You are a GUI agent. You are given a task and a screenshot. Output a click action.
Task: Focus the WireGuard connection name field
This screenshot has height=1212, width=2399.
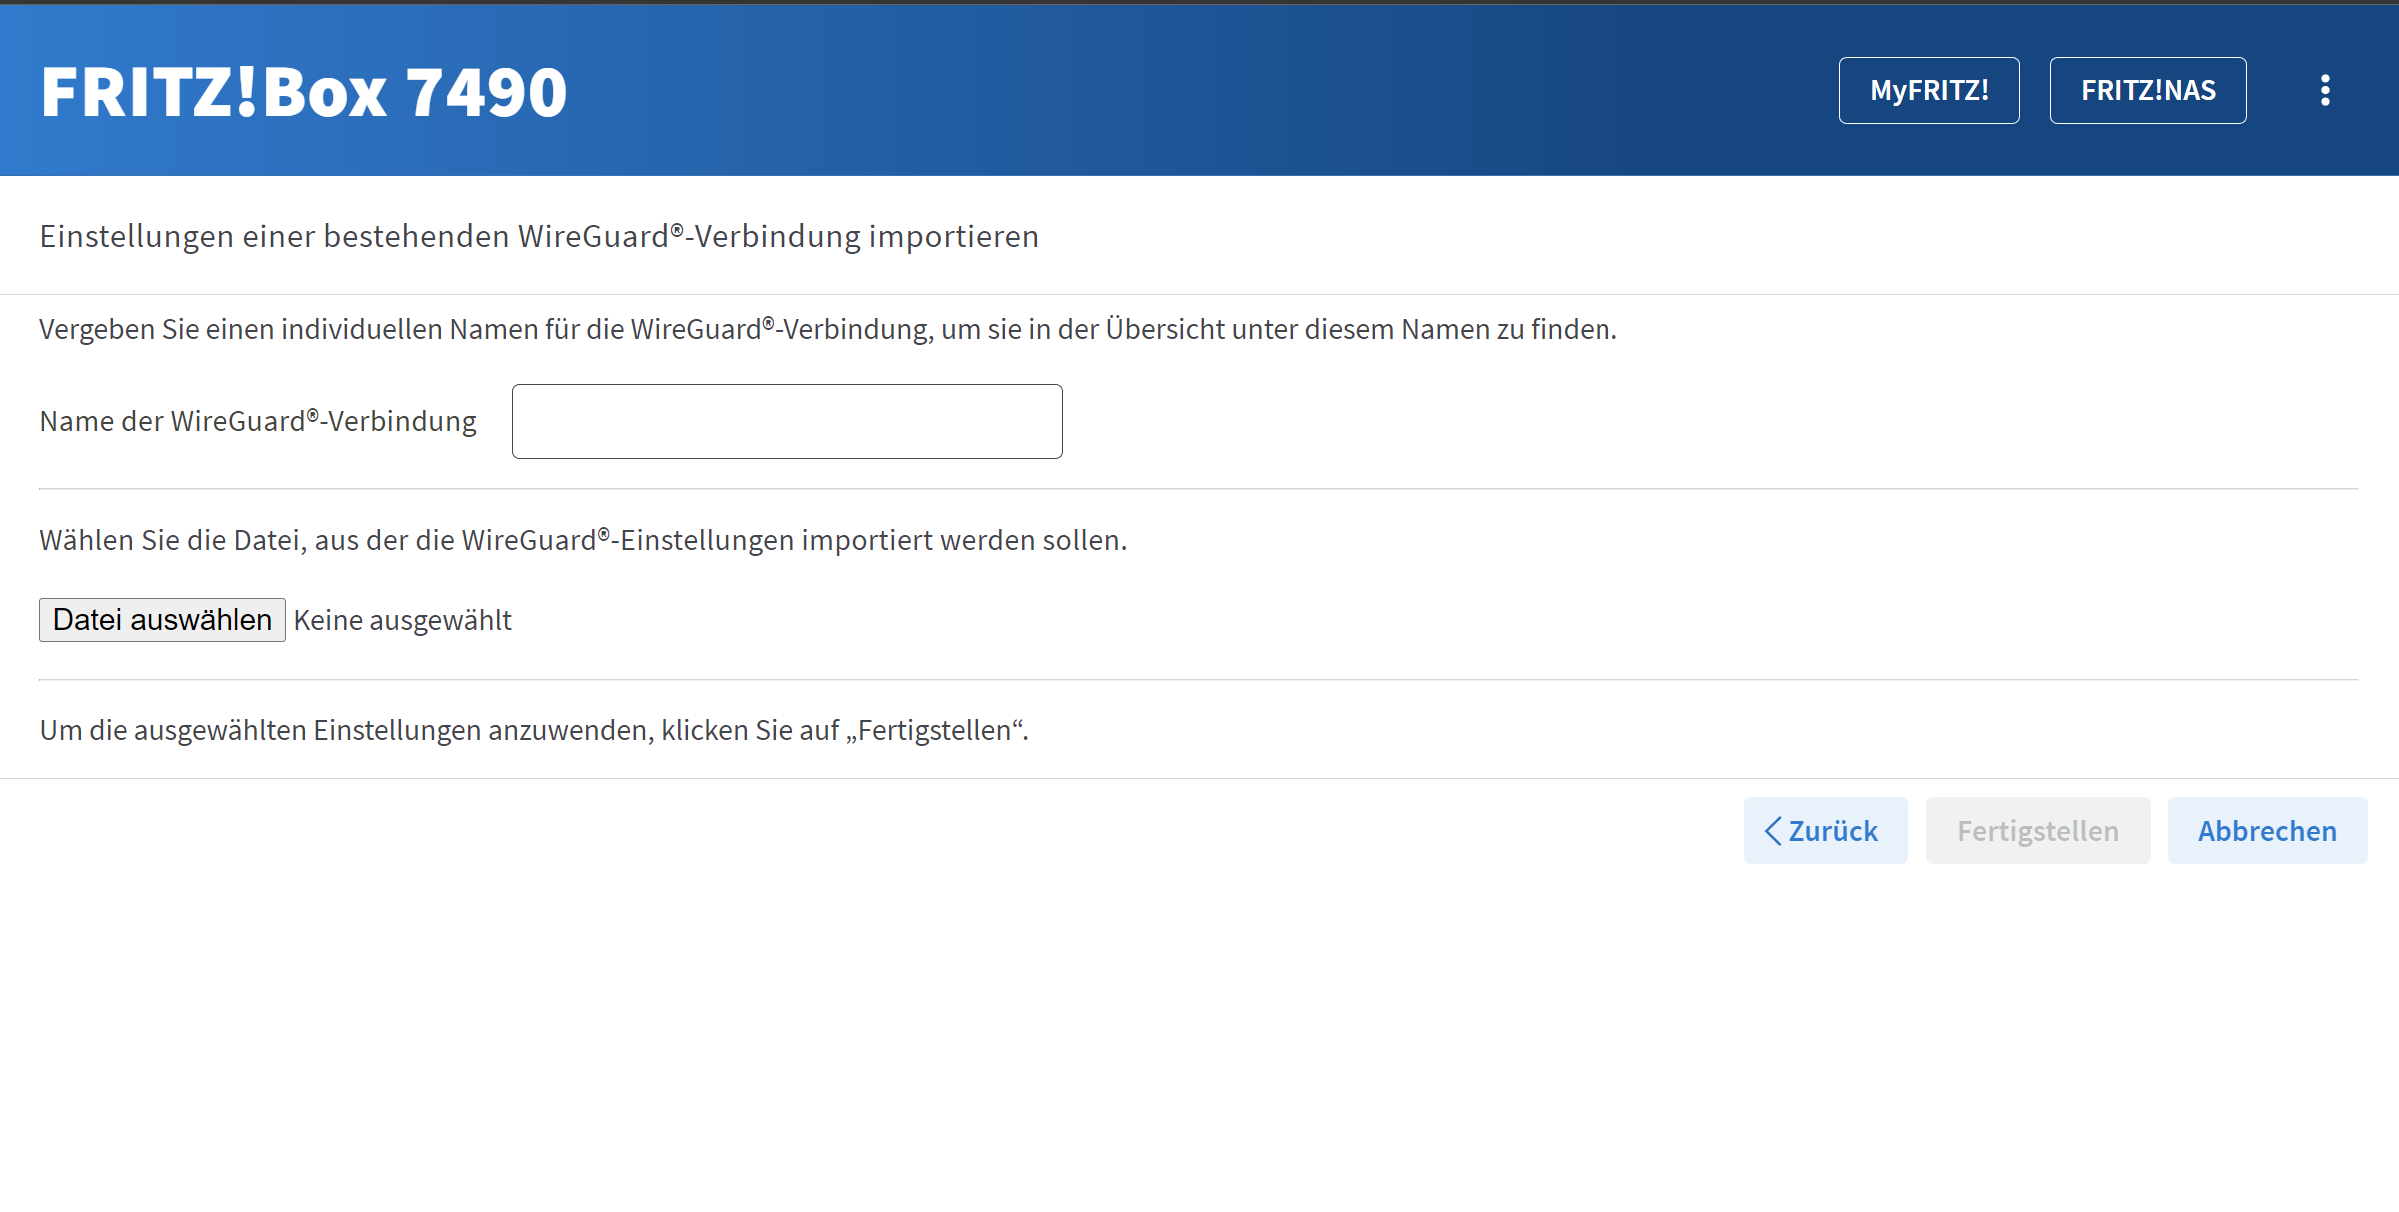point(786,421)
